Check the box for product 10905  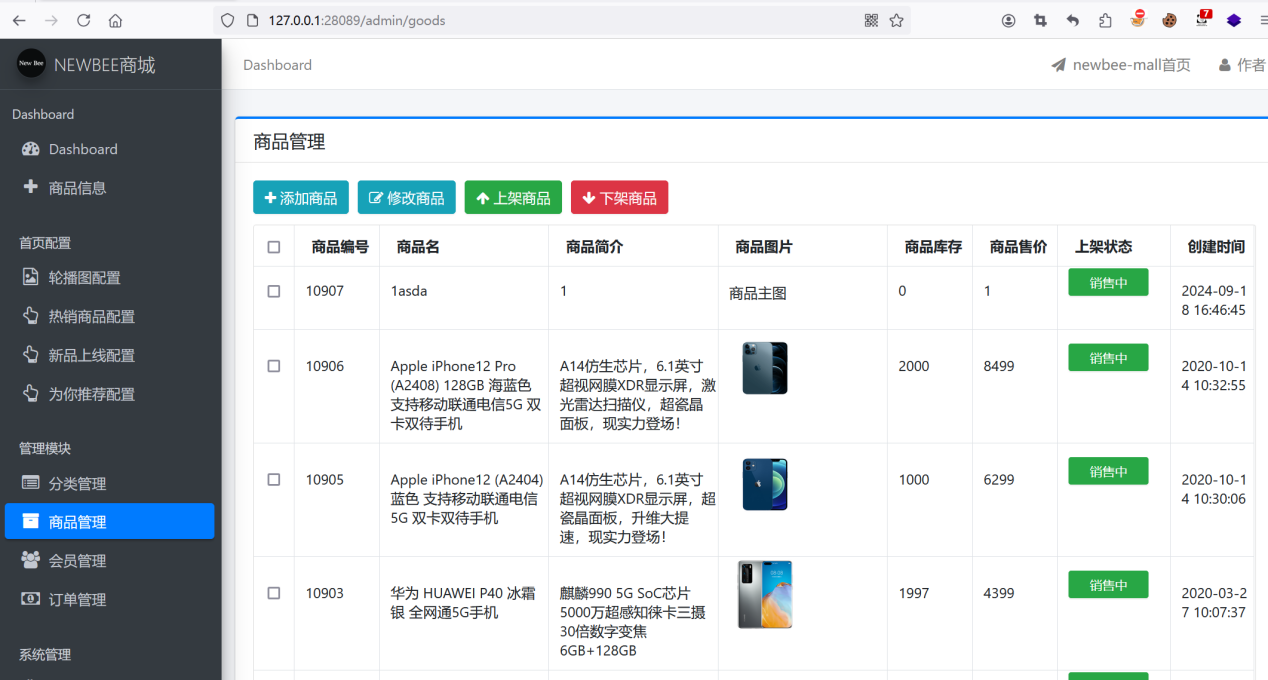(x=274, y=480)
